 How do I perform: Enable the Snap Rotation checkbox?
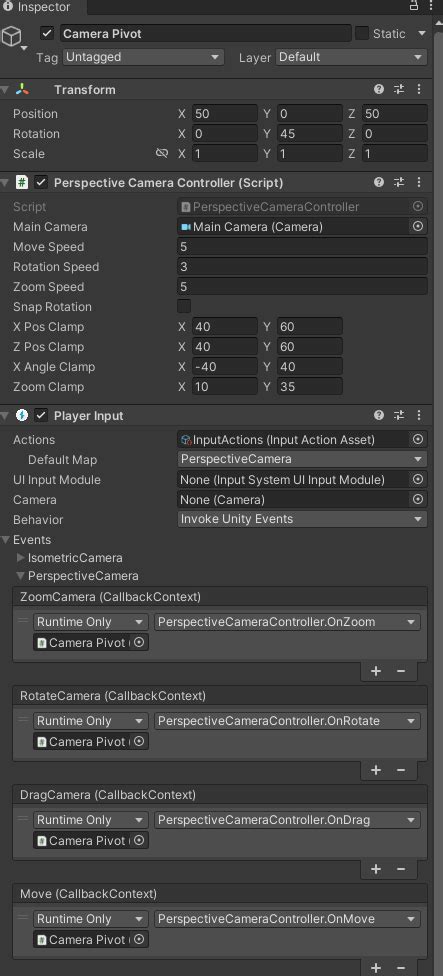tap(184, 306)
